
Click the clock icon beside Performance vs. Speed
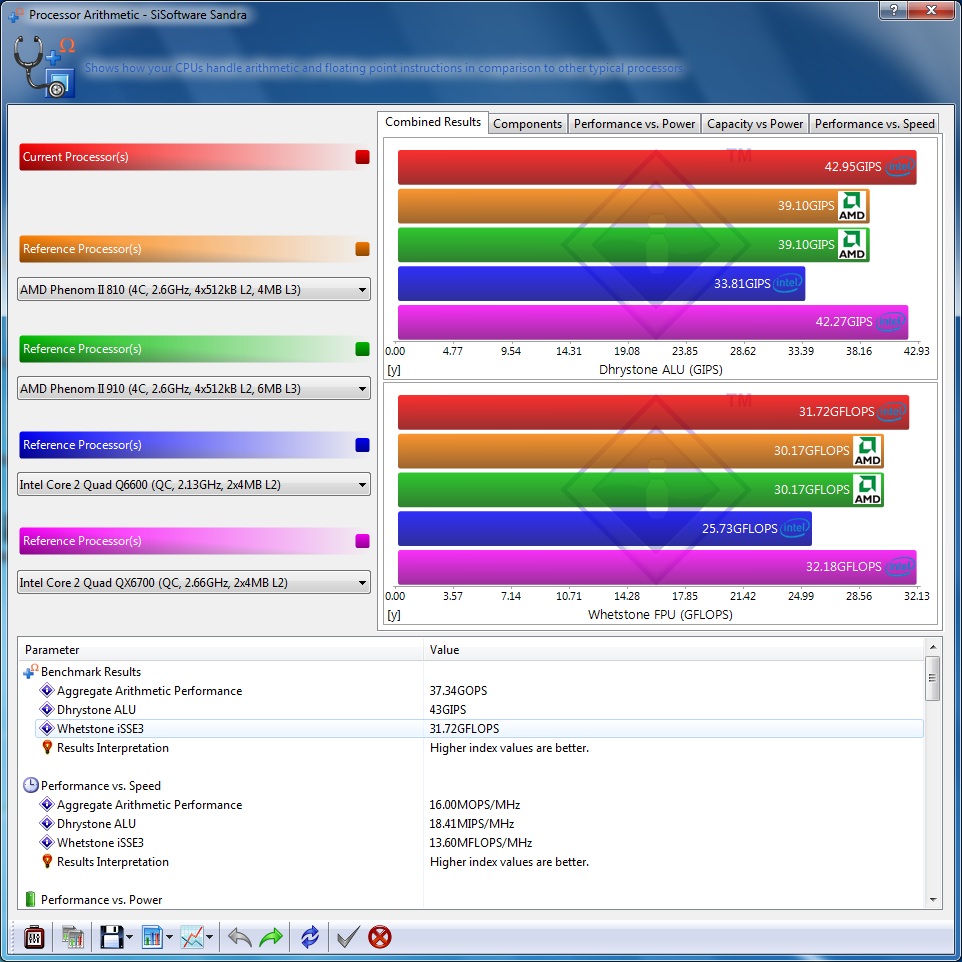tap(31, 785)
